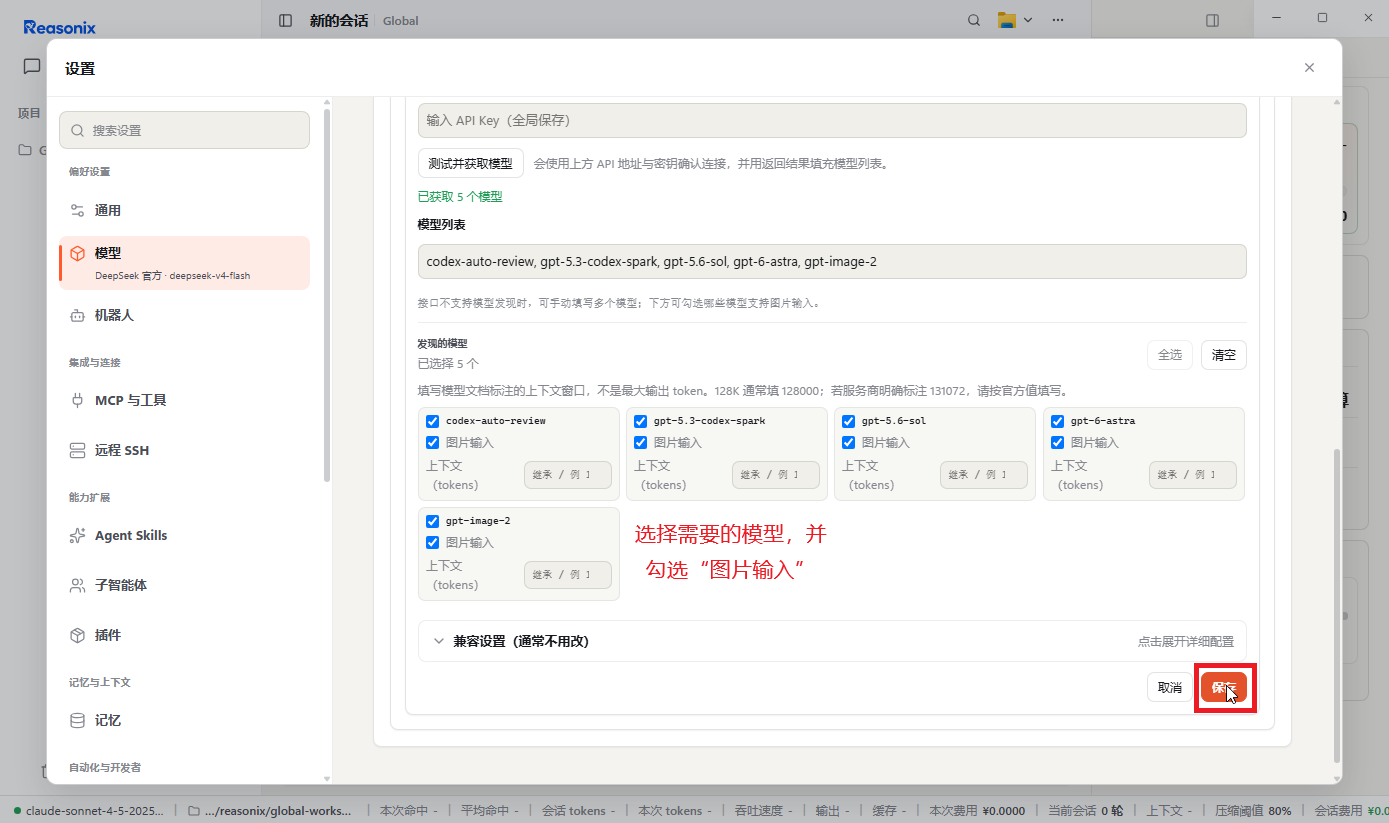Click the workspace path in status bar
This screenshot has height=823, width=1389.
(270, 811)
